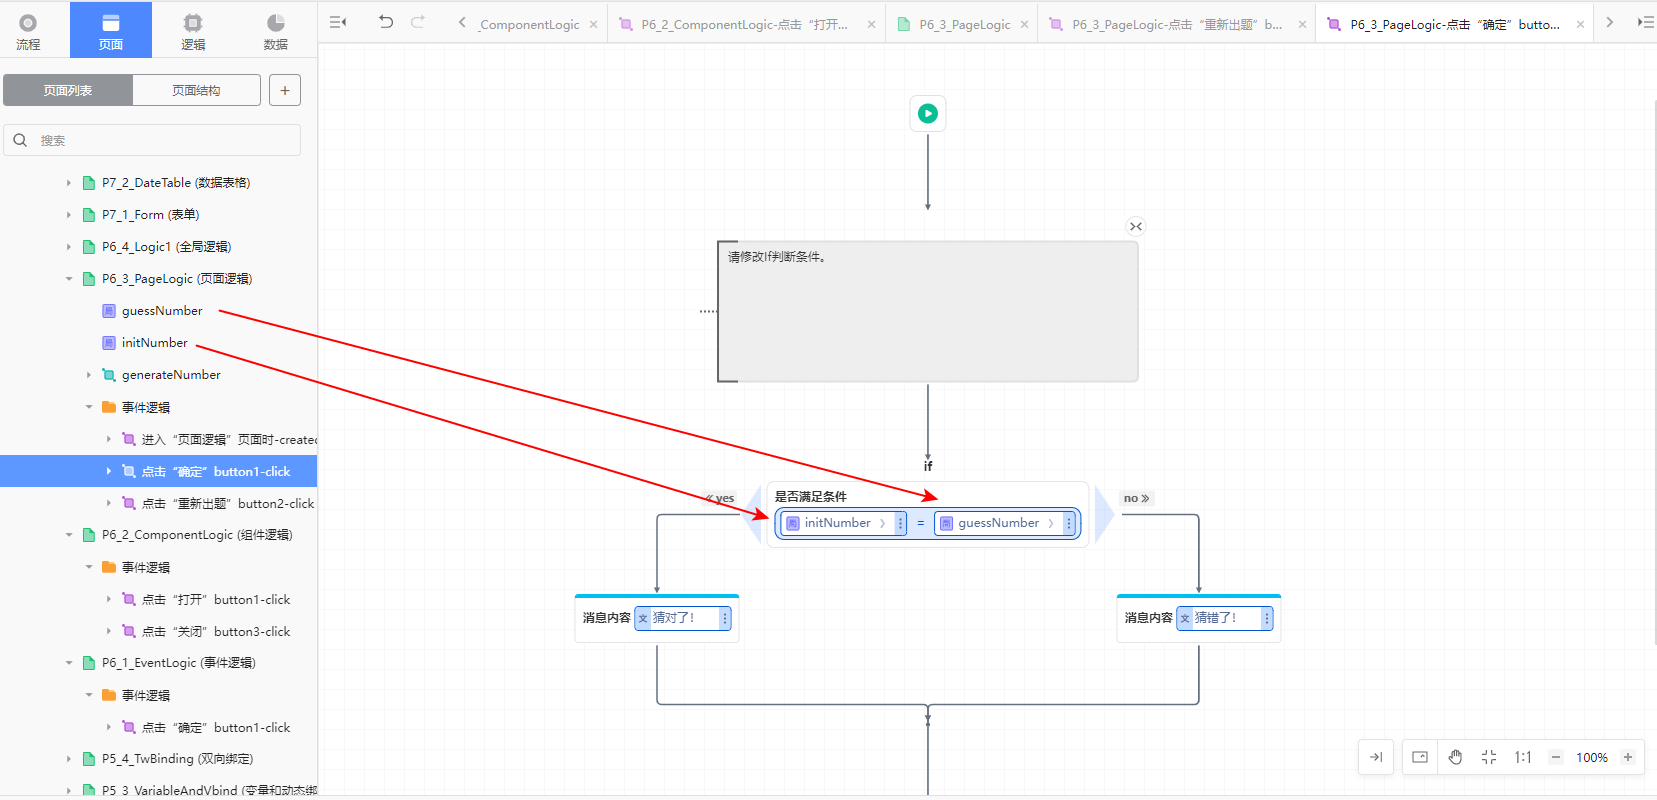
Task: Switch to the 数据 (data) section
Action: (276, 31)
